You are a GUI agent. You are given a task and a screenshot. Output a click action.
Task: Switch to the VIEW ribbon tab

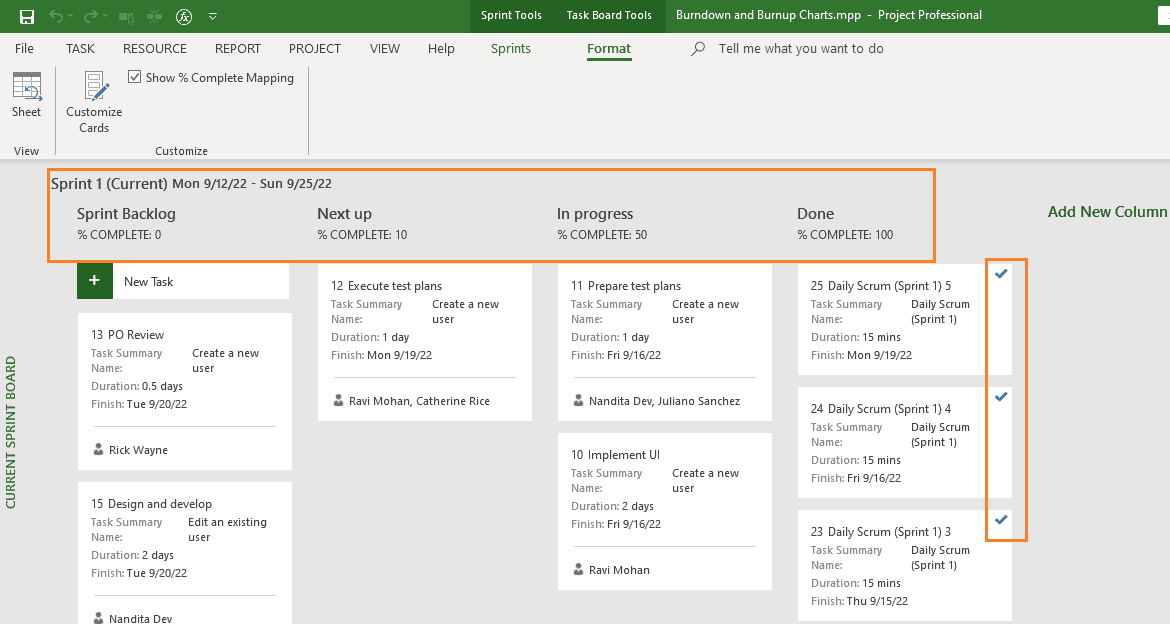point(385,49)
